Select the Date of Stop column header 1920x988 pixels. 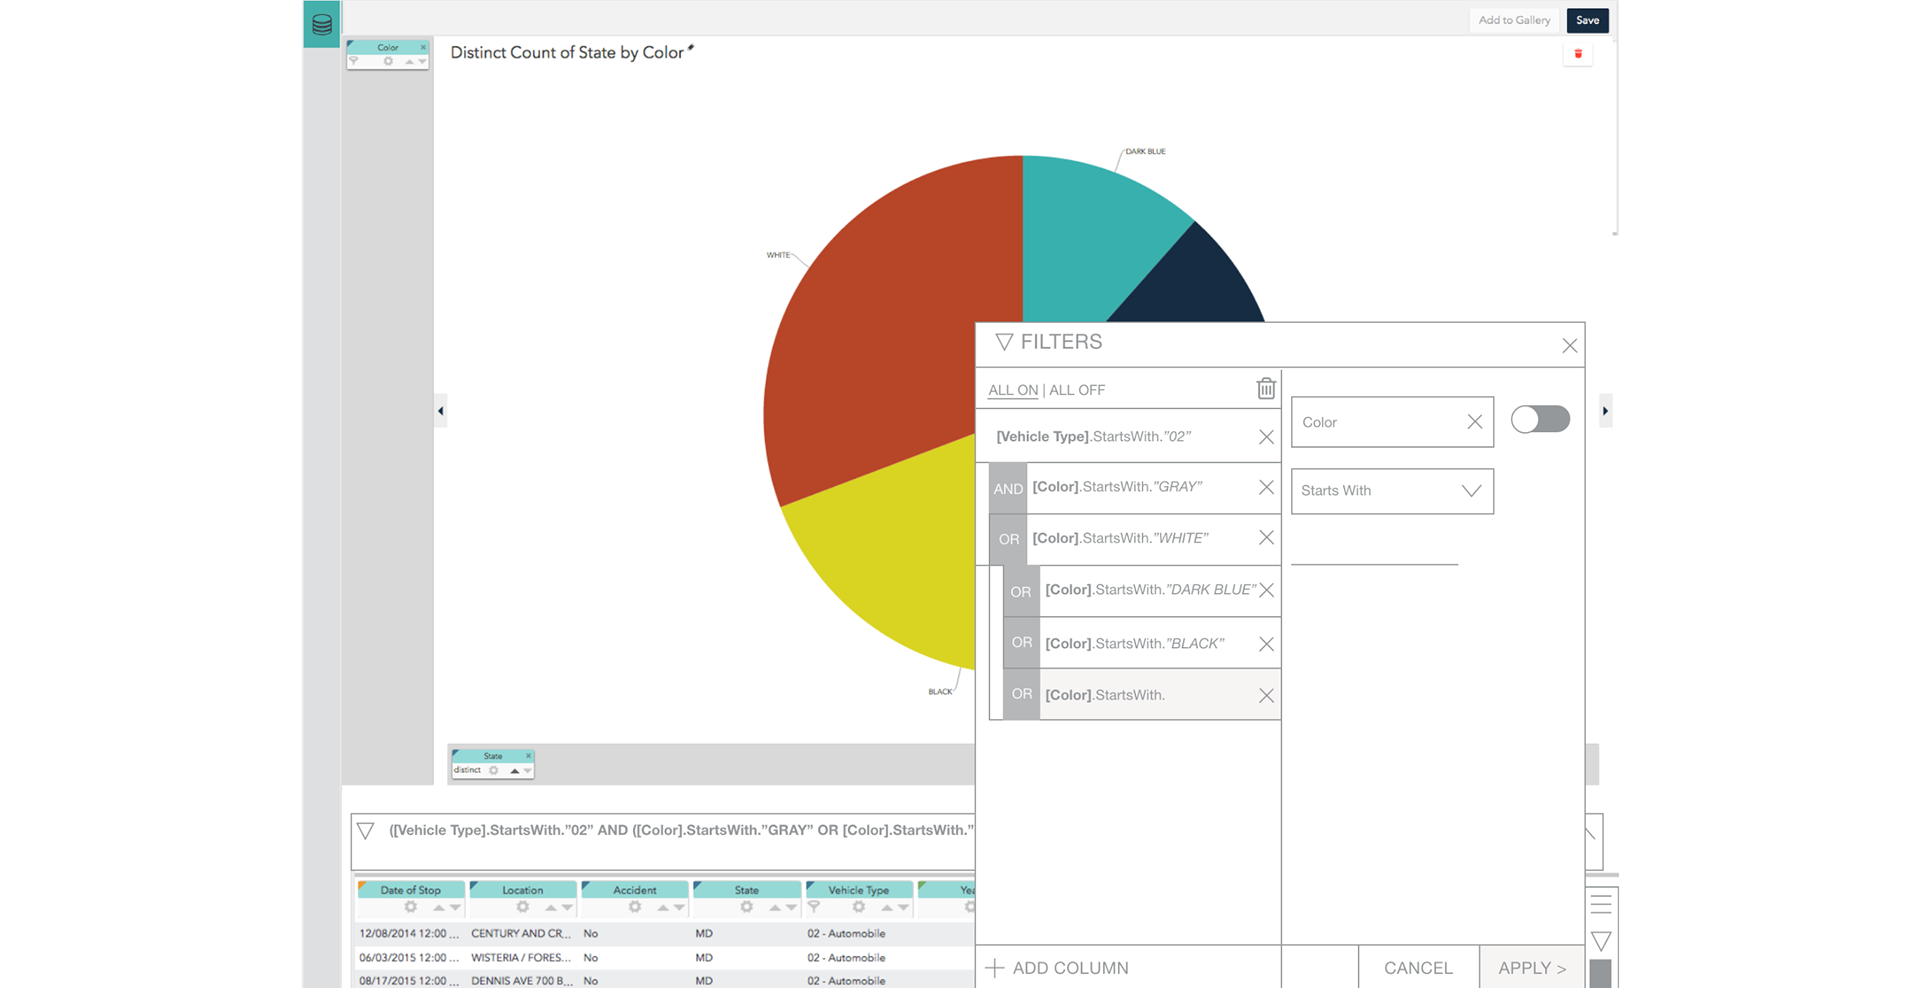click(x=410, y=890)
